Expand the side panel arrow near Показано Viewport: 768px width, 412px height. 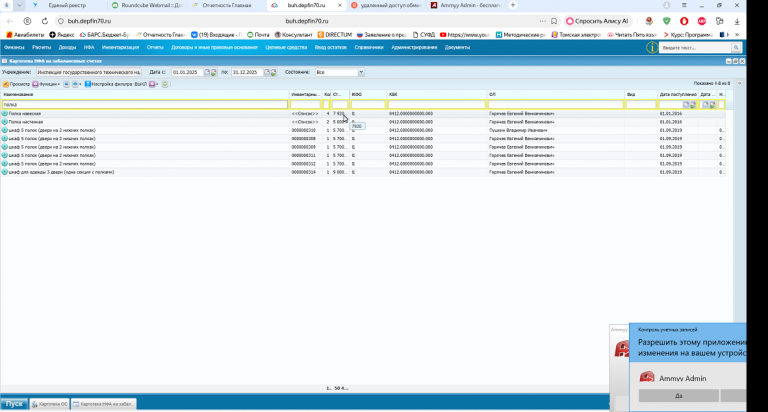(740, 83)
